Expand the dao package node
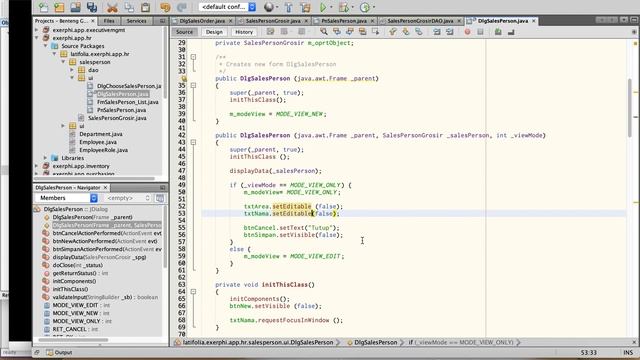640x360 pixels. pos(73,70)
